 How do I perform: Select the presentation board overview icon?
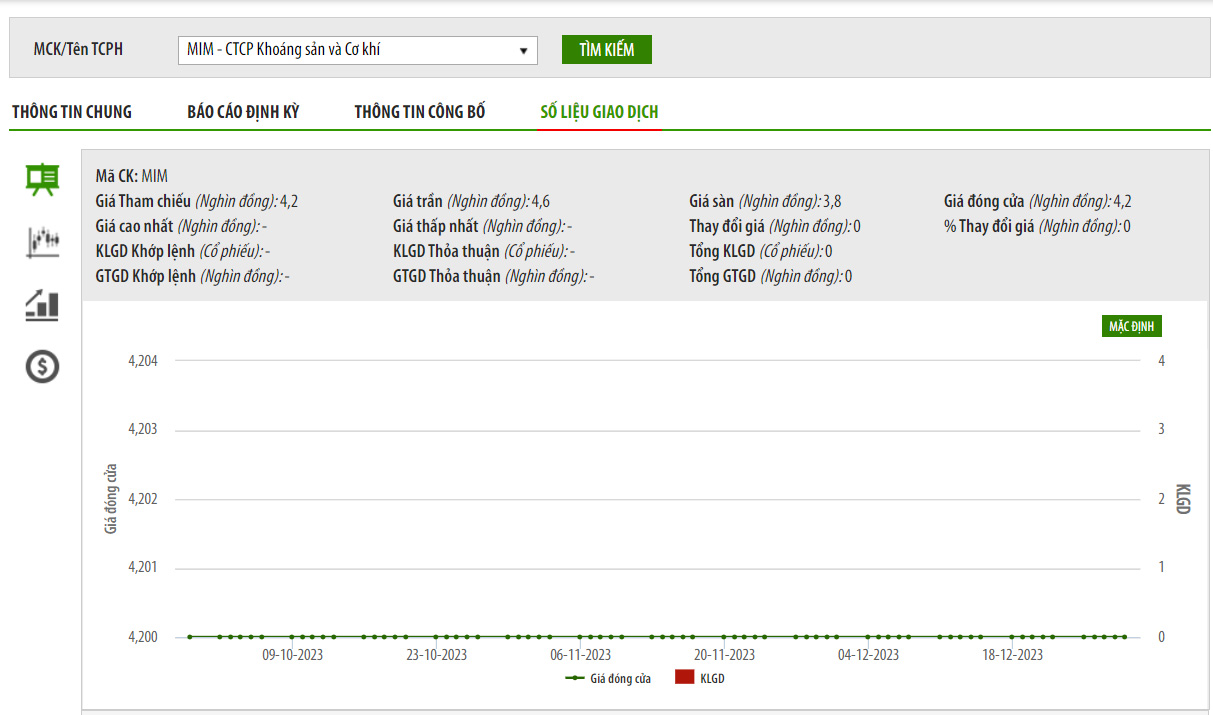(42, 179)
